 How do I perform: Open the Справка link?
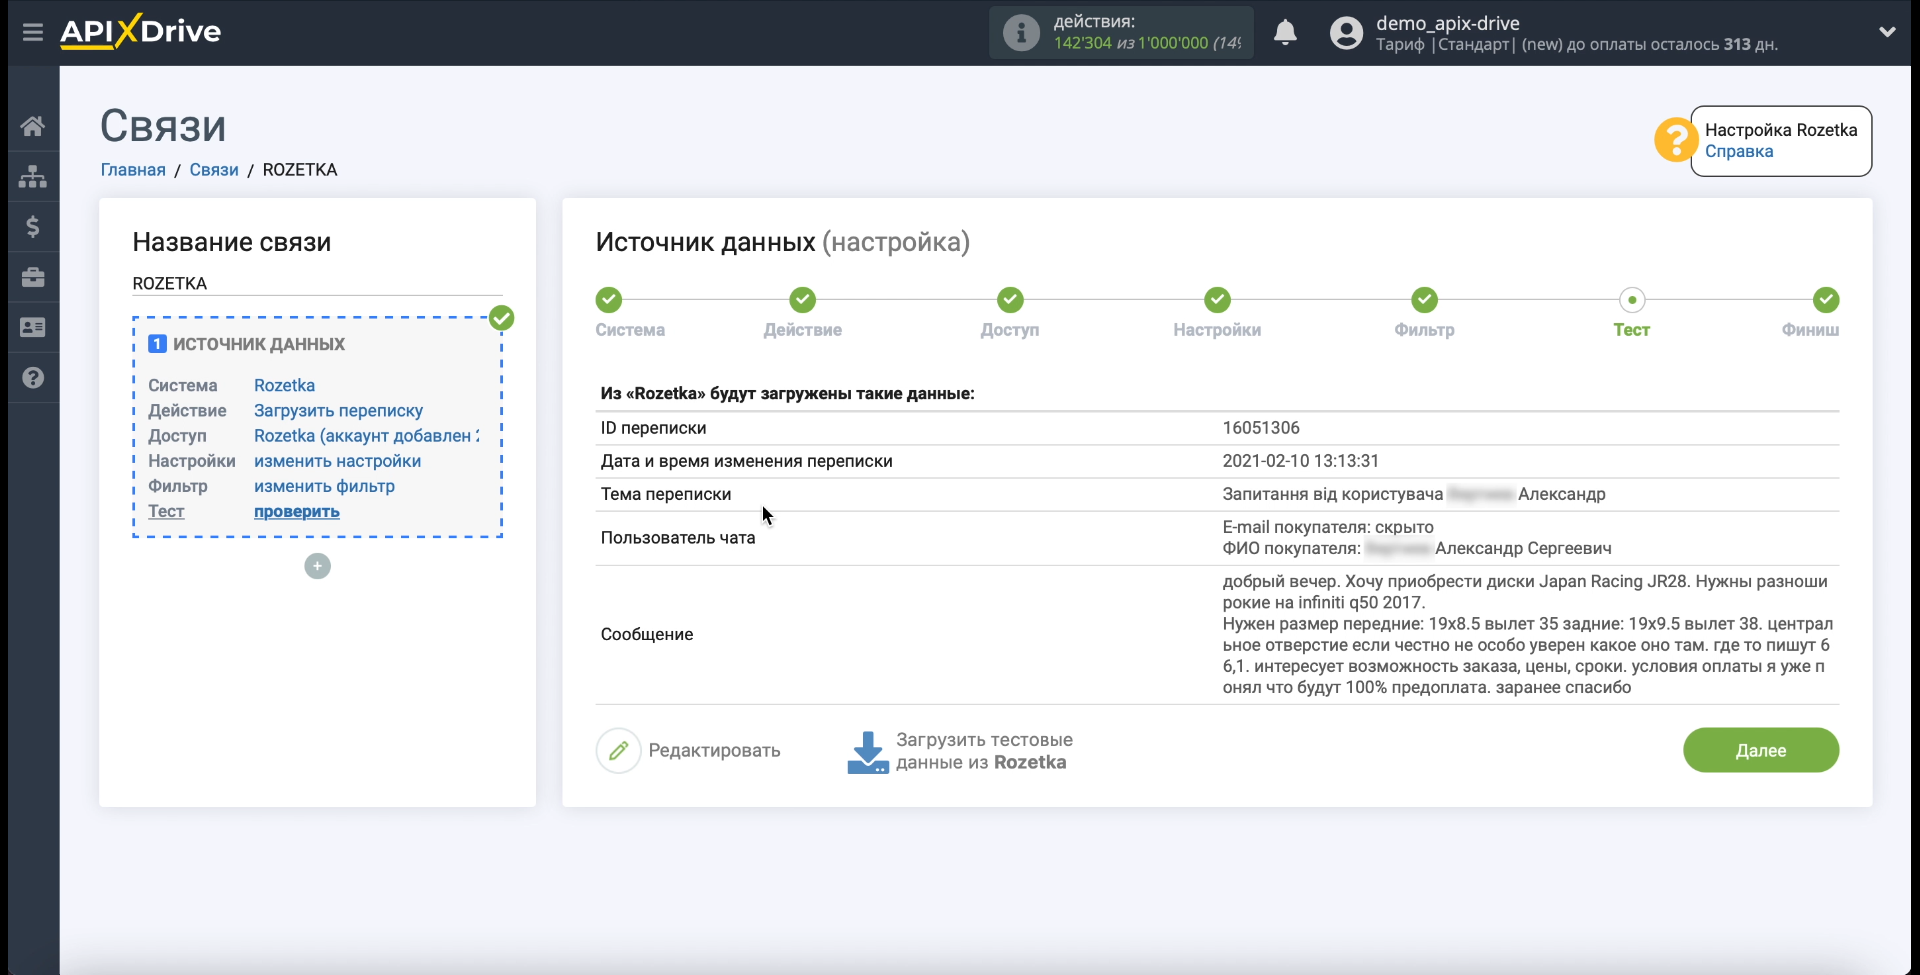pyautogui.click(x=1739, y=151)
